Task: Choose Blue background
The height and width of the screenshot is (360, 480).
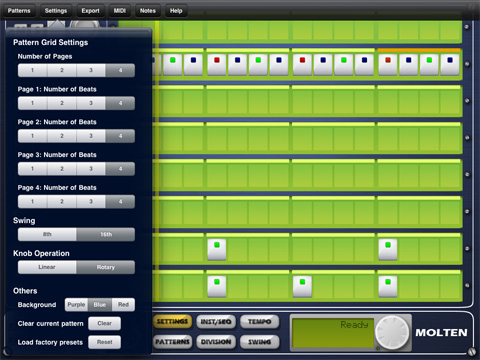Action: 100,305
